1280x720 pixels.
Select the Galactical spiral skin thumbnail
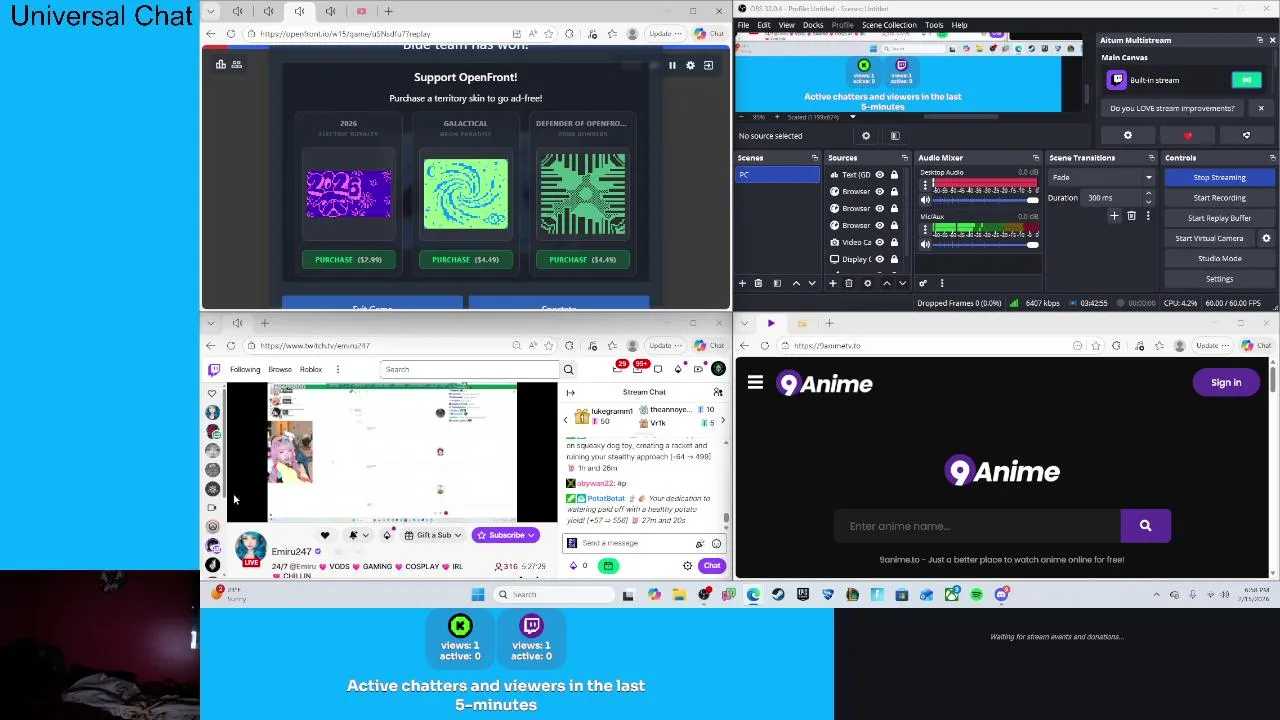465,193
